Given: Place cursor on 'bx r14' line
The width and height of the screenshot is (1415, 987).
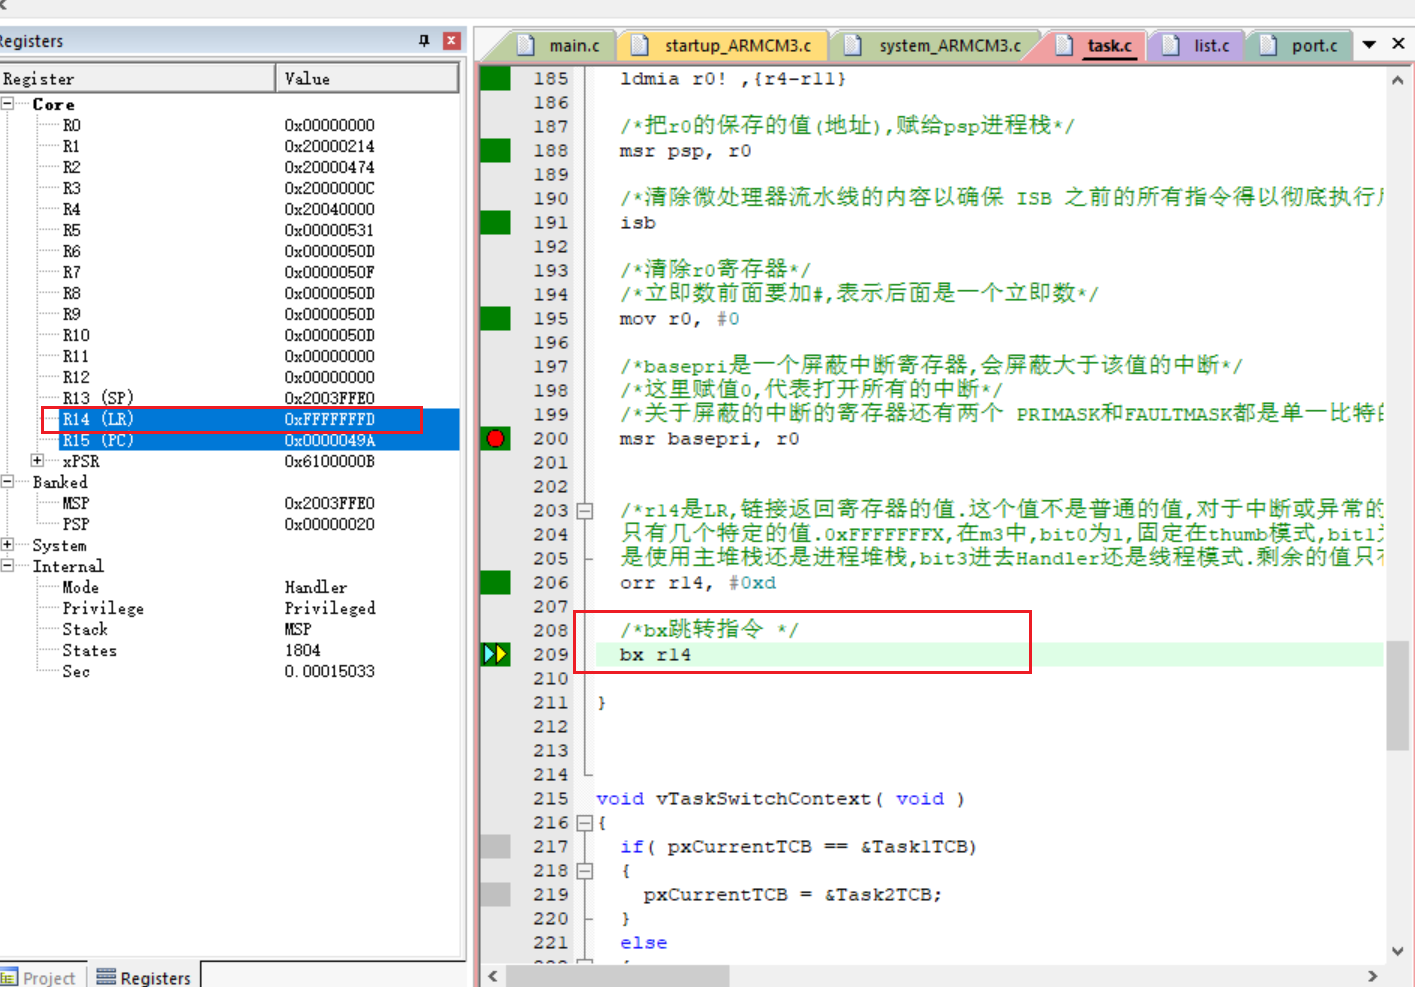Looking at the screenshot, I should 655,654.
